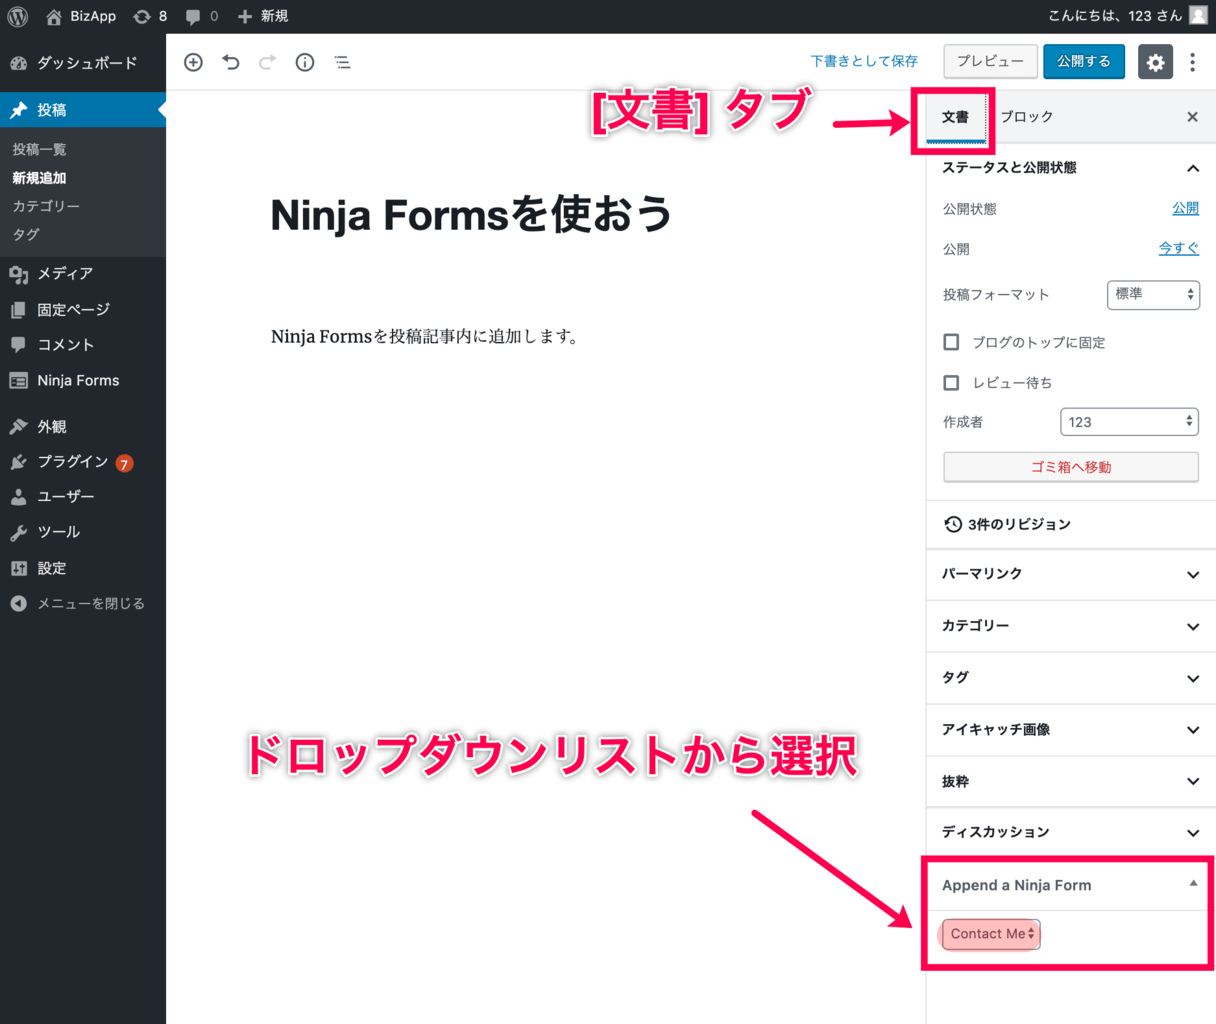Open Ninja Forms menu in sidebar
Viewport: 1216px width, 1024px height.
(83, 381)
